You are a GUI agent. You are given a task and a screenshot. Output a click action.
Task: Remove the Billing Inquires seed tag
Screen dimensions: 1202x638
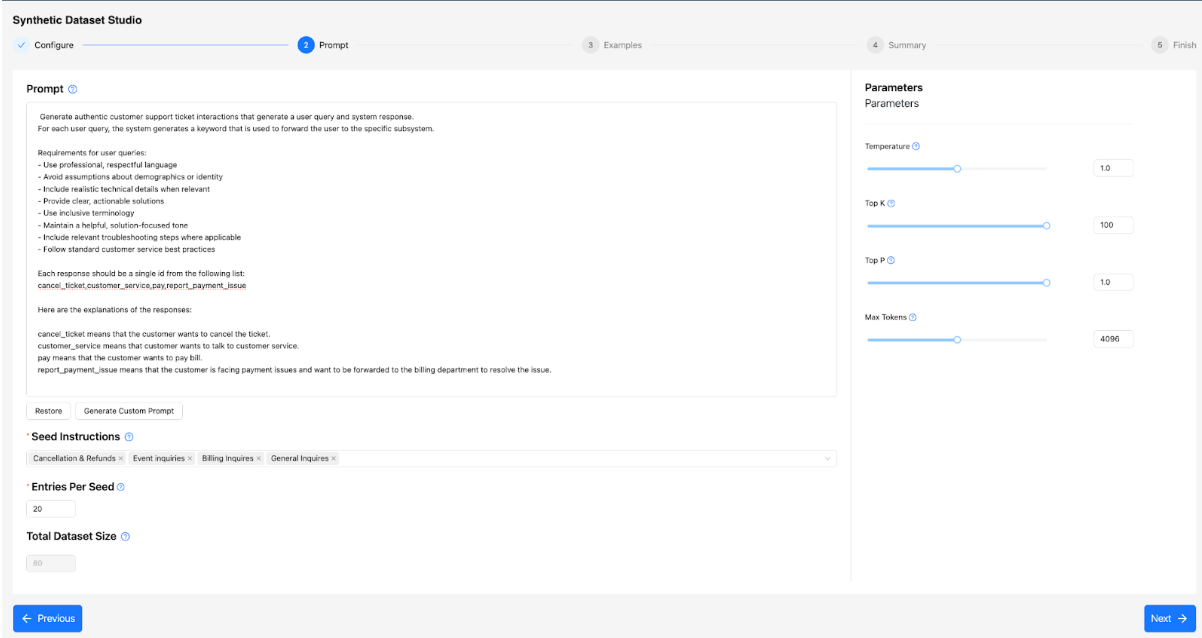coord(258,459)
